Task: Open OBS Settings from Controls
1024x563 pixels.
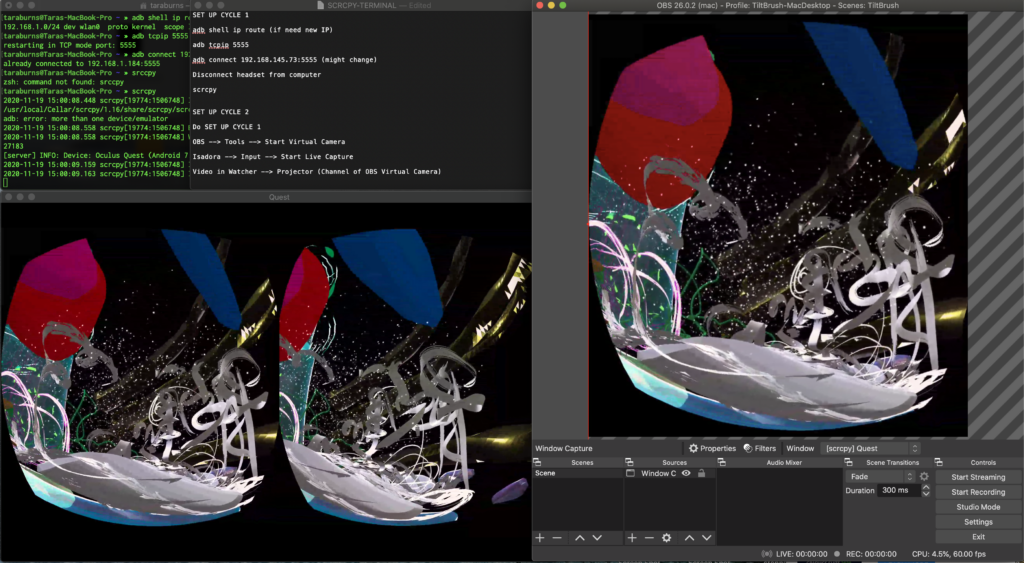Action: 978,522
